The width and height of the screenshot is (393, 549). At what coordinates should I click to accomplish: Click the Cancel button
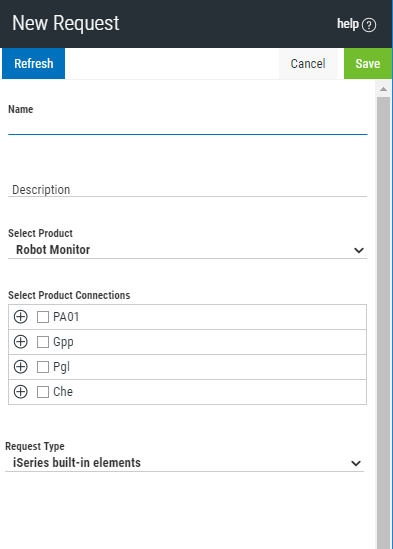click(308, 63)
